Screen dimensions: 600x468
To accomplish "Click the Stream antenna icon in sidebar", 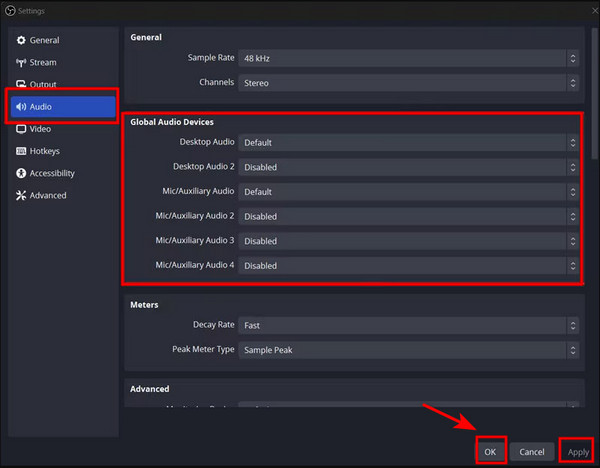I will pyautogui.click(x=21, y=62).
